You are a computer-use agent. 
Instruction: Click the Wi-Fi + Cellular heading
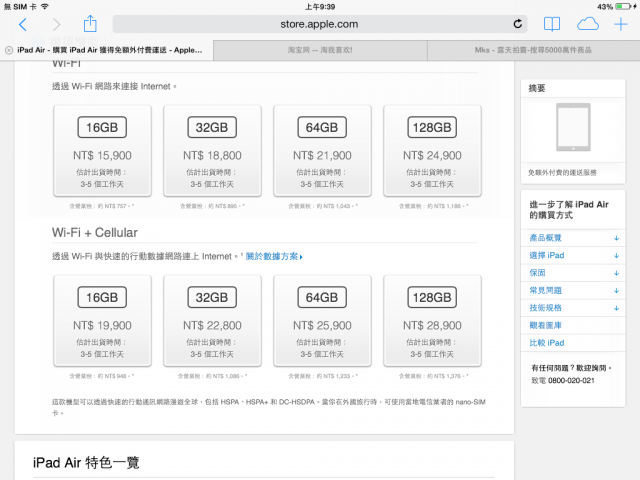coord(95,233)
